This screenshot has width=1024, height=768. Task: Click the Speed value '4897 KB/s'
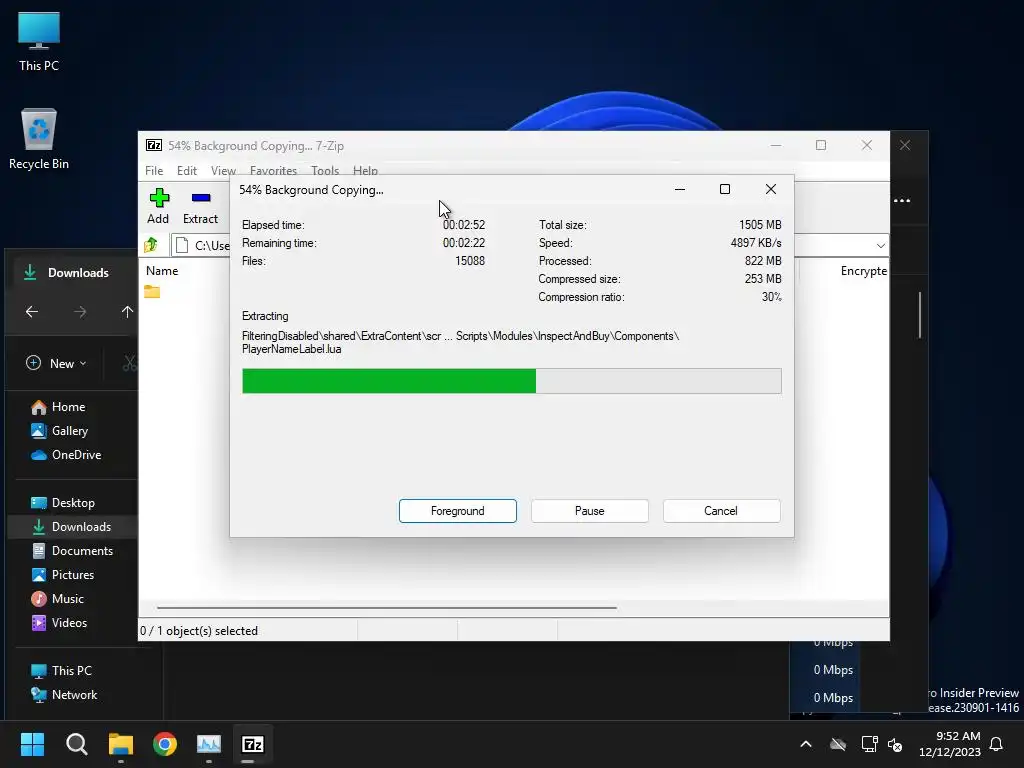pos(756,243)
